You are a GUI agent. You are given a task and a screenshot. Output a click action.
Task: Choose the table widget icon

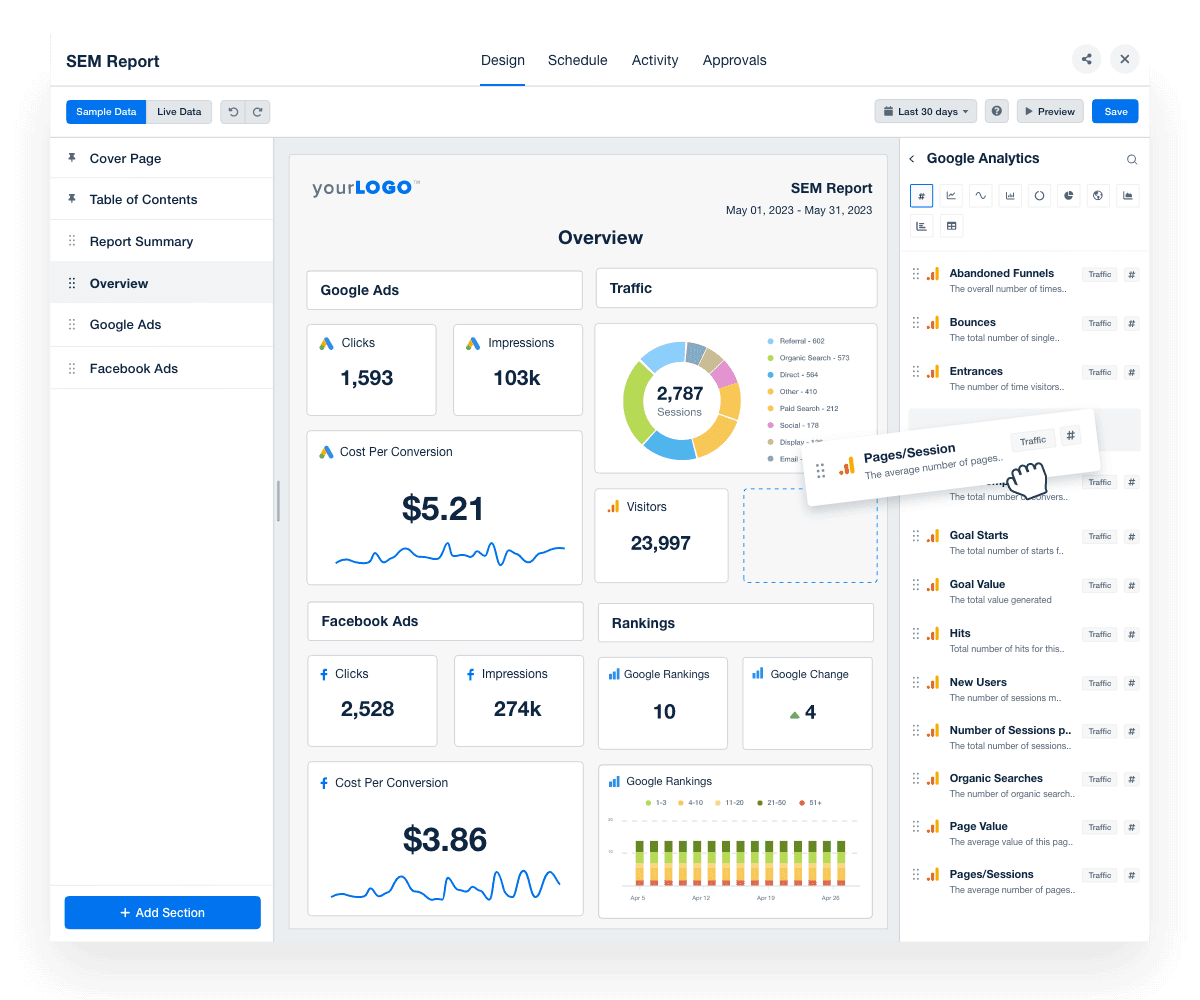click(x=951, y=225)
